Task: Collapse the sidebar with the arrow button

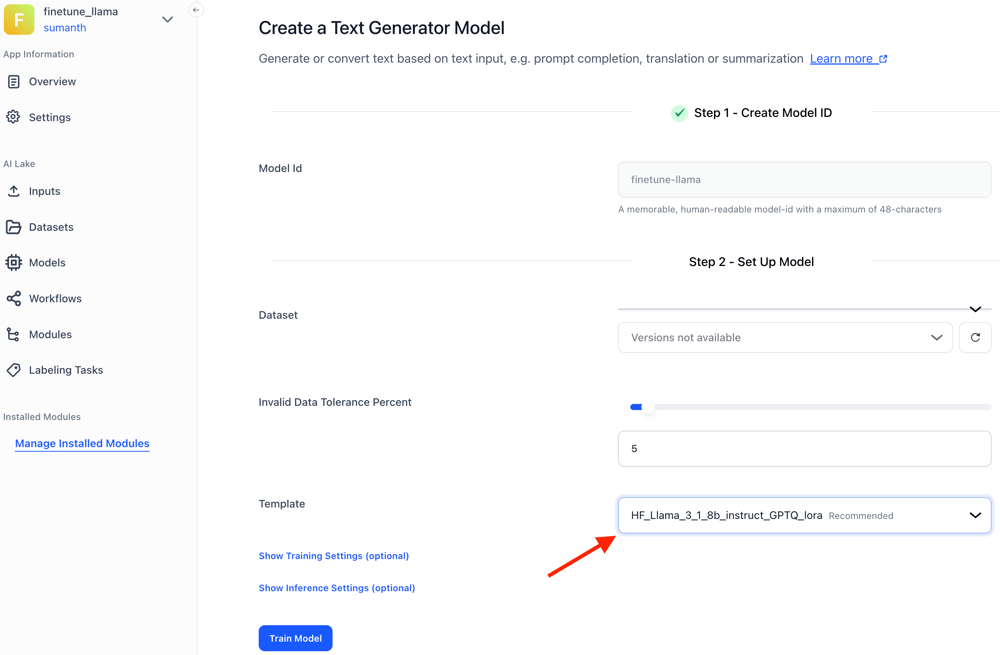Action: [x=196, y=10]
